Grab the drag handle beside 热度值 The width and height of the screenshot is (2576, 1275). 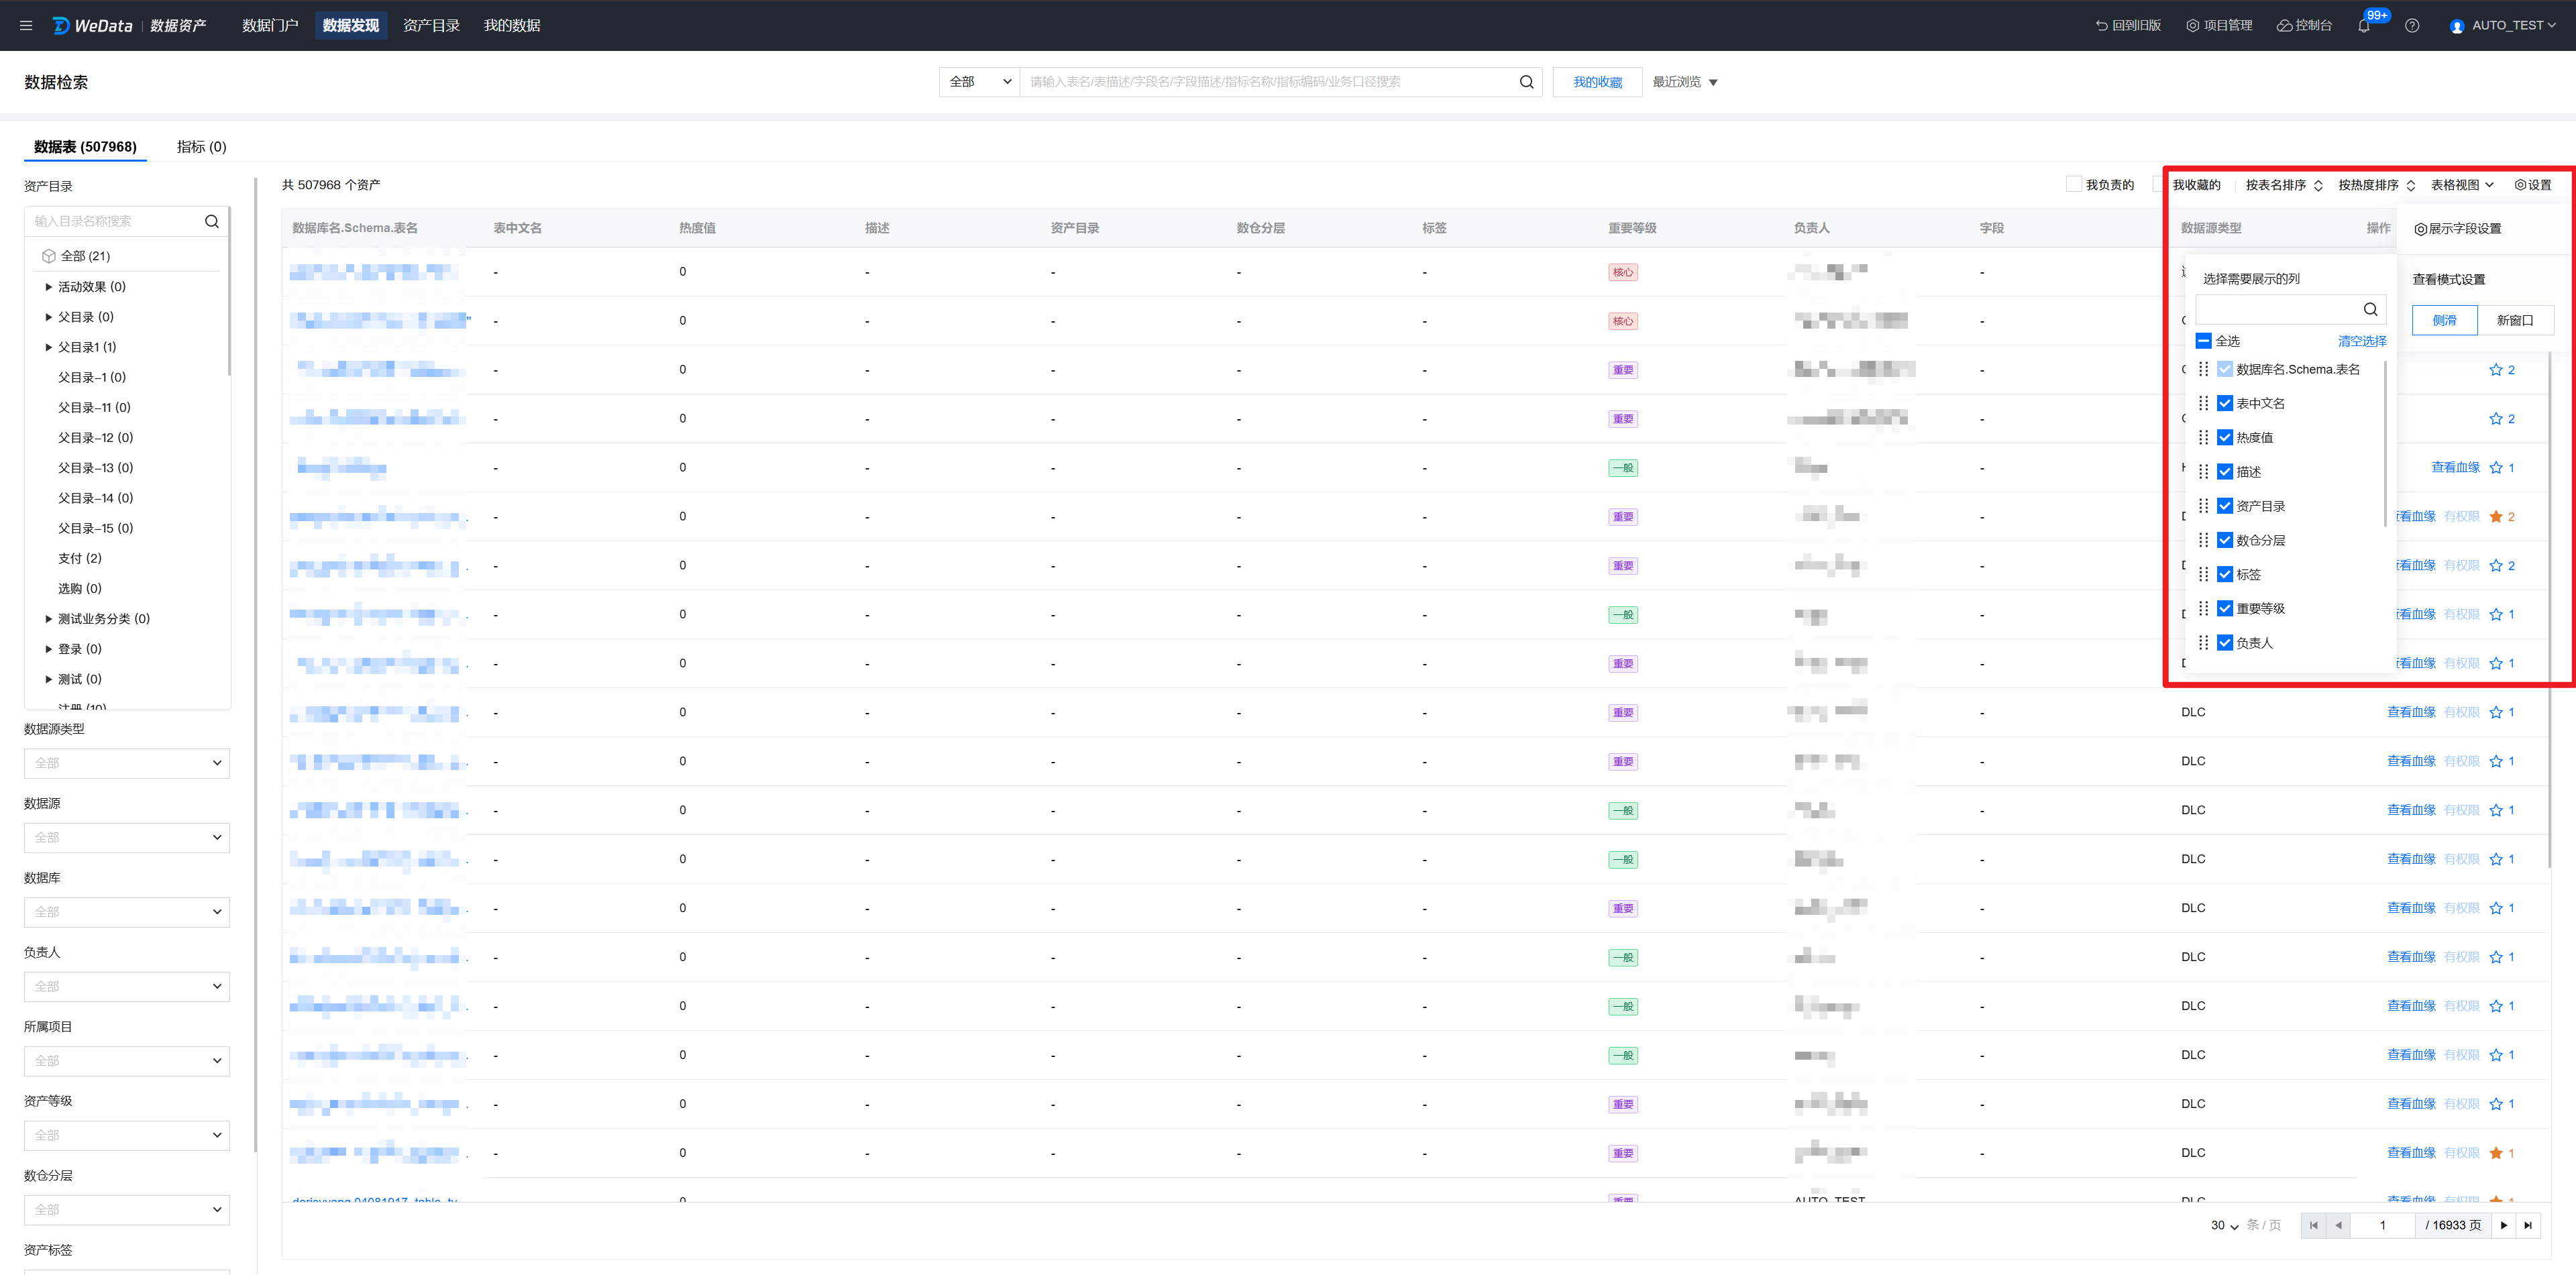coord(2203,437)
